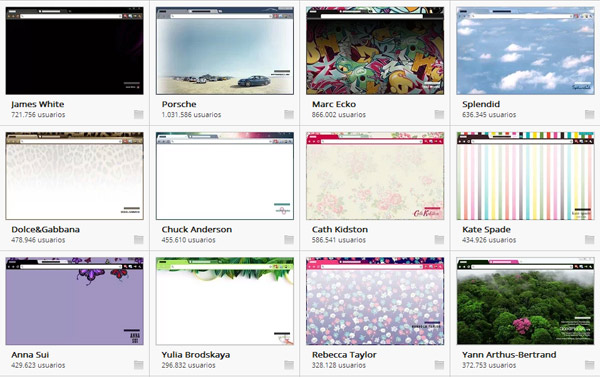Open the Porsche theme thumbnail
Image resolution: width=600 pixels, height=377 pixels.
tap(225, 51)
